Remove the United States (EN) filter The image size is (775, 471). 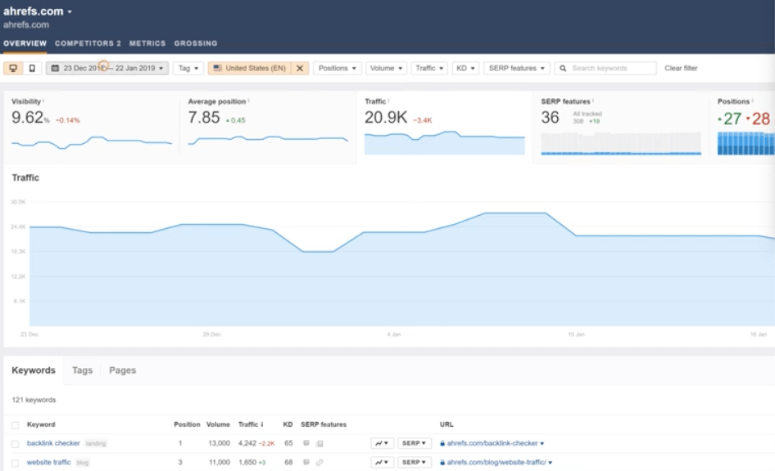pyautogui.click(x=300, y=68)
